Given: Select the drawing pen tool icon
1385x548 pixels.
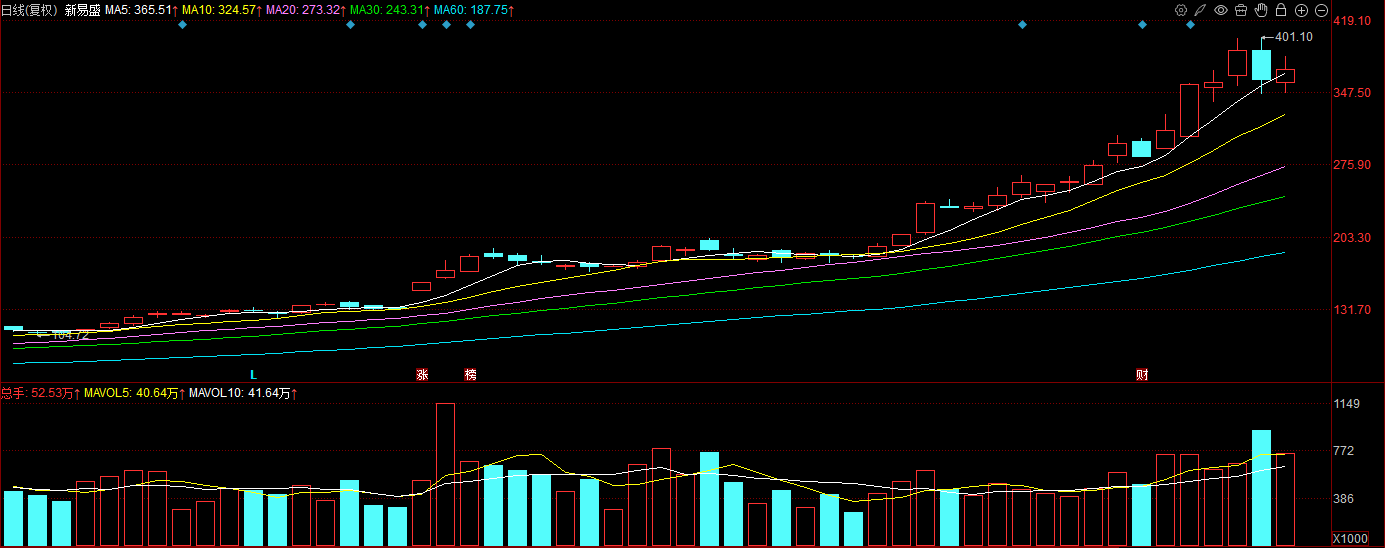Looking at the screenshot, I should [1201, 10].
